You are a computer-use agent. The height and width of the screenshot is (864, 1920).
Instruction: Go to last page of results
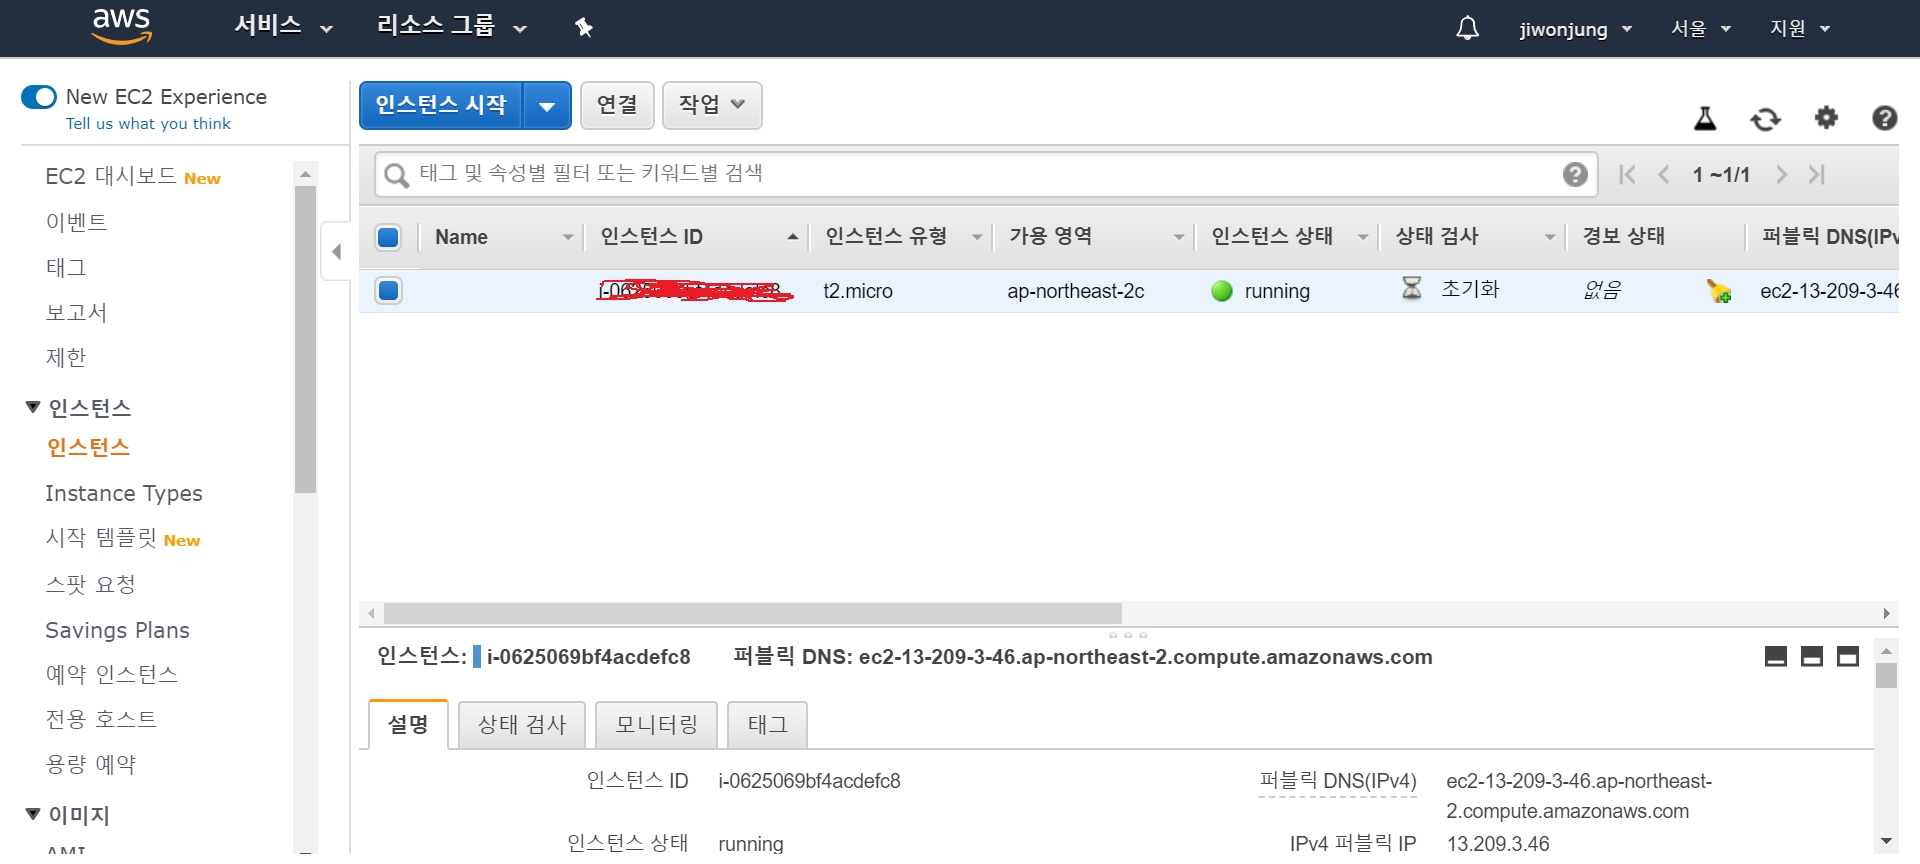1817,175
